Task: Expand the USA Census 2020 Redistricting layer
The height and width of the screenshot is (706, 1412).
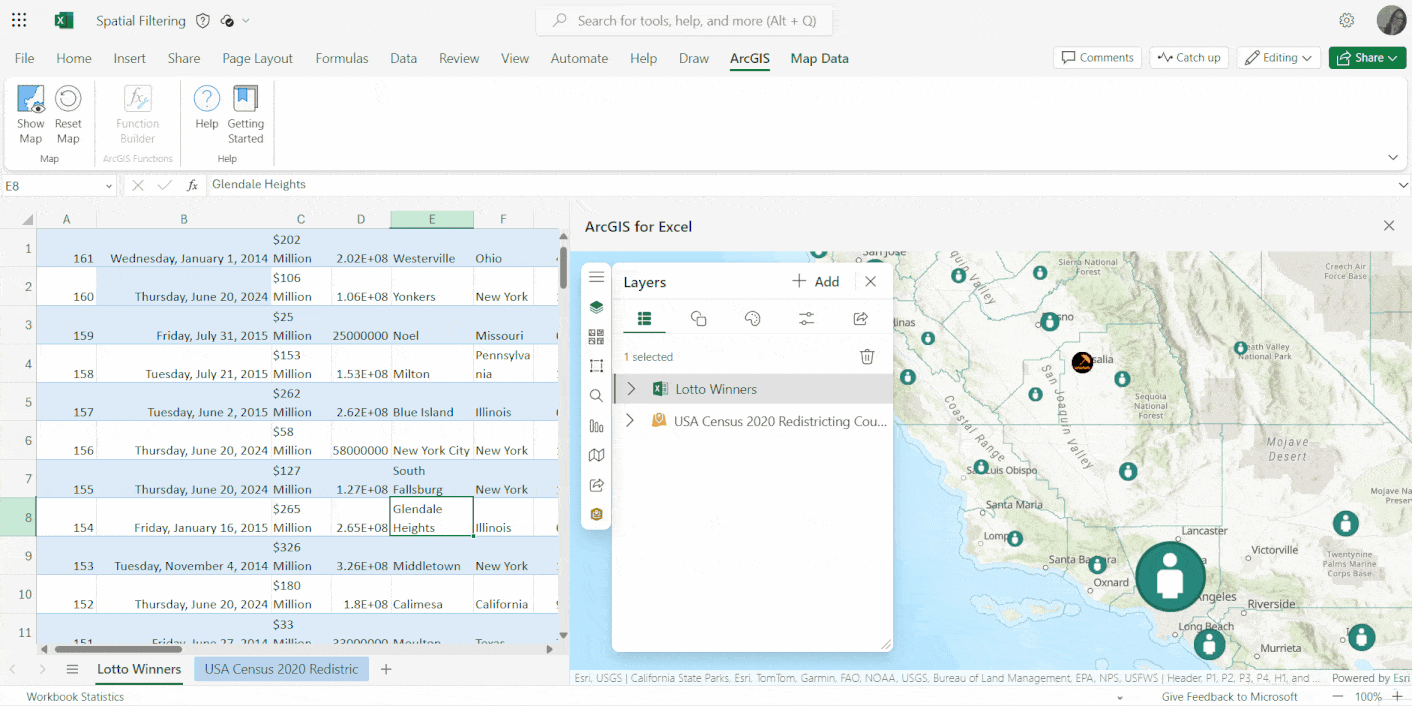Action: pos(631,421)
